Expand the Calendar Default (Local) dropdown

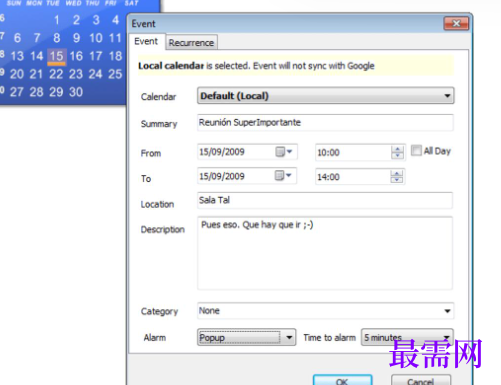click(325, 96)
